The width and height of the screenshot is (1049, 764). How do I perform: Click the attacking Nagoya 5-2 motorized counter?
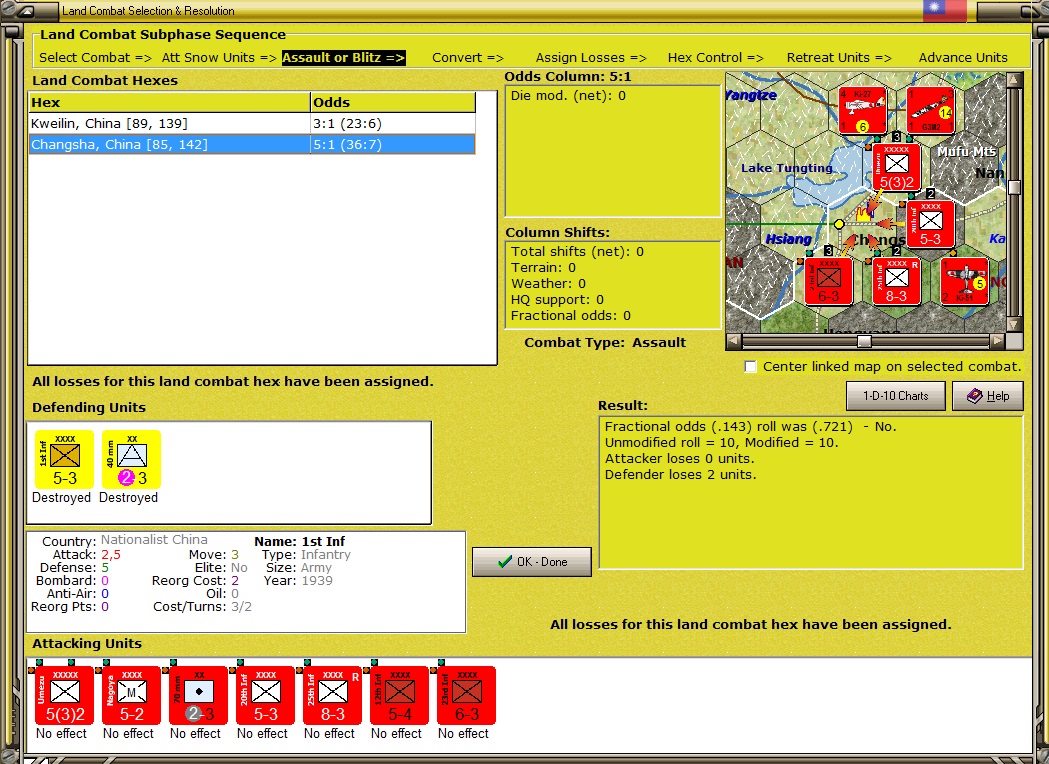click(x=131, y=695)
